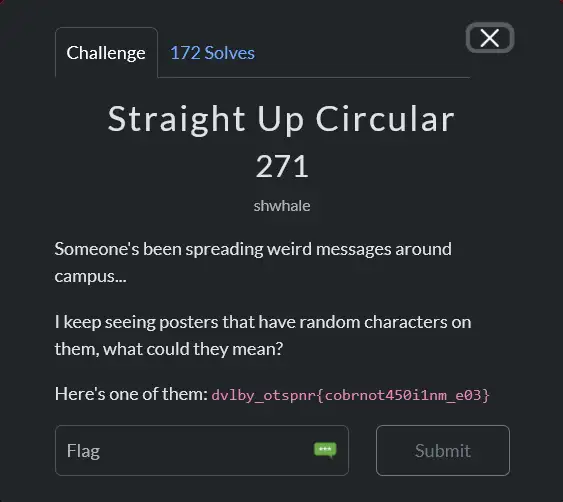Switch to the Challenge tab
563x502 pixels.
tap(106, 53)
